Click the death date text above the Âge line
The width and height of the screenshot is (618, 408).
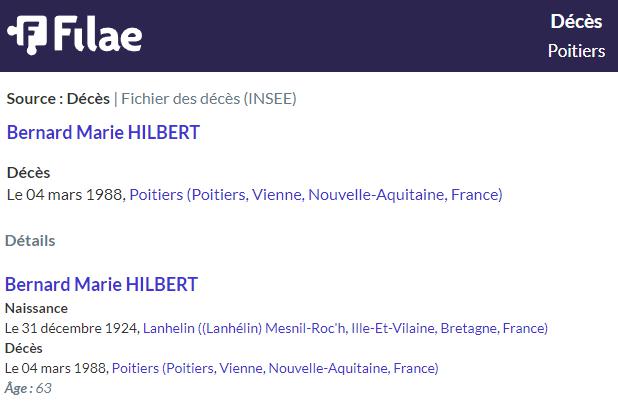click(x=56, y=368)
